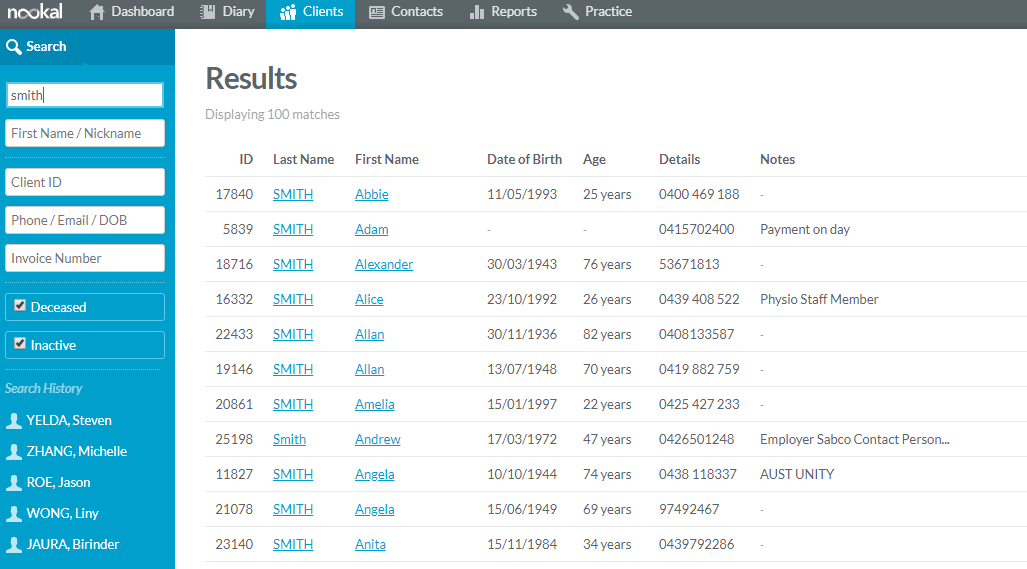Open the Dashboard home icon

(97, 12)
